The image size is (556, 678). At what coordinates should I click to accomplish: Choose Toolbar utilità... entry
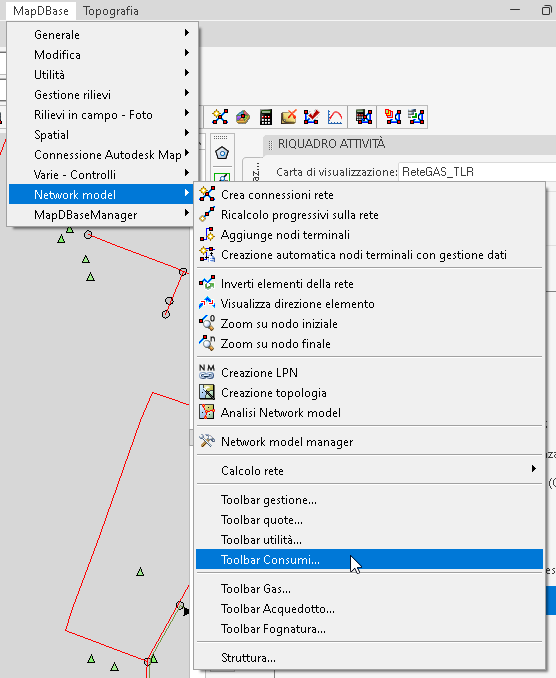pos(369,540)
